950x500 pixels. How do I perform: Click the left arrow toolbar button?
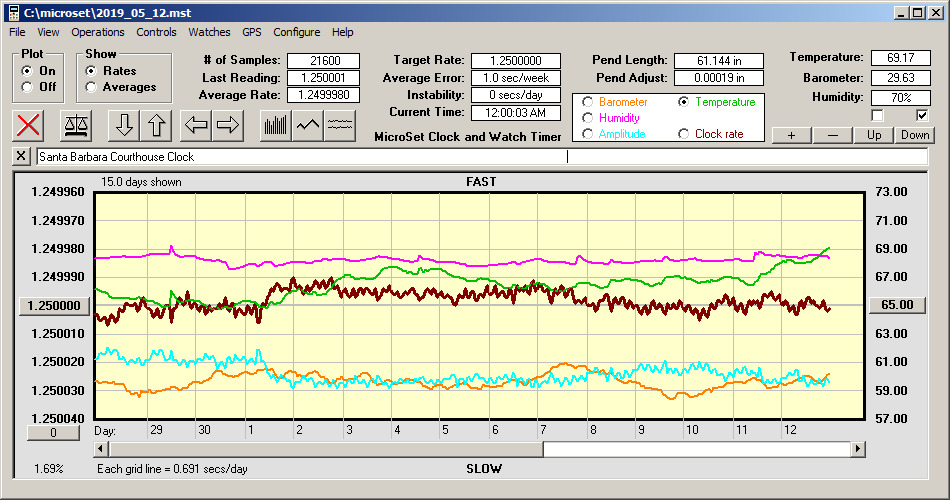coord(196,125)
